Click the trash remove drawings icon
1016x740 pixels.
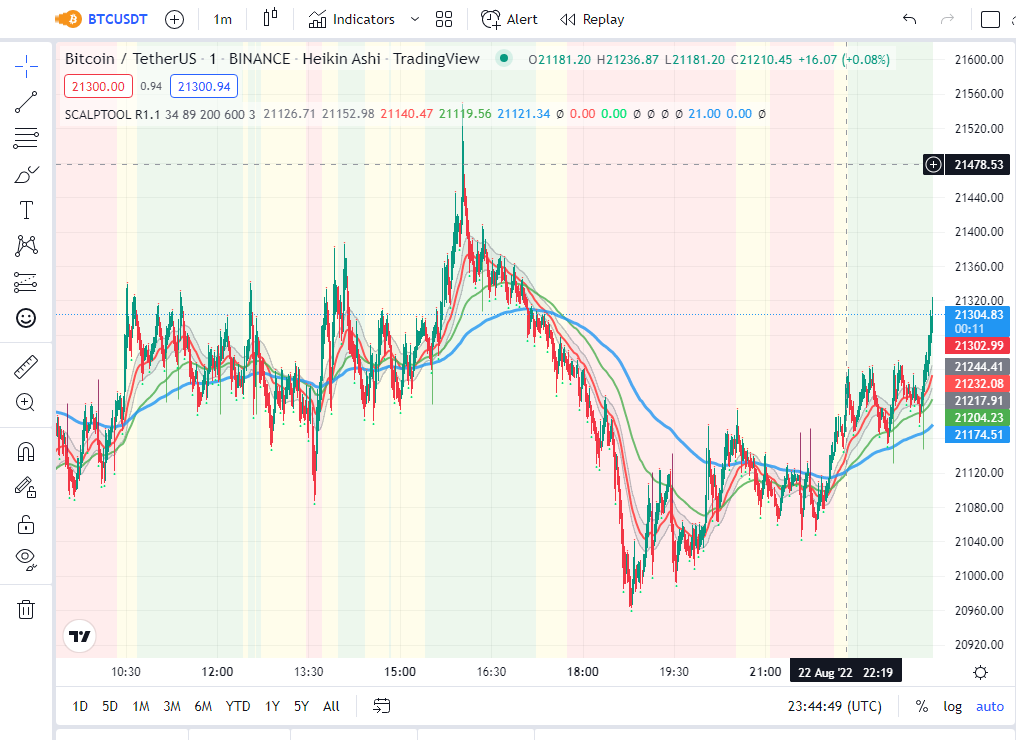click(26, 609)
